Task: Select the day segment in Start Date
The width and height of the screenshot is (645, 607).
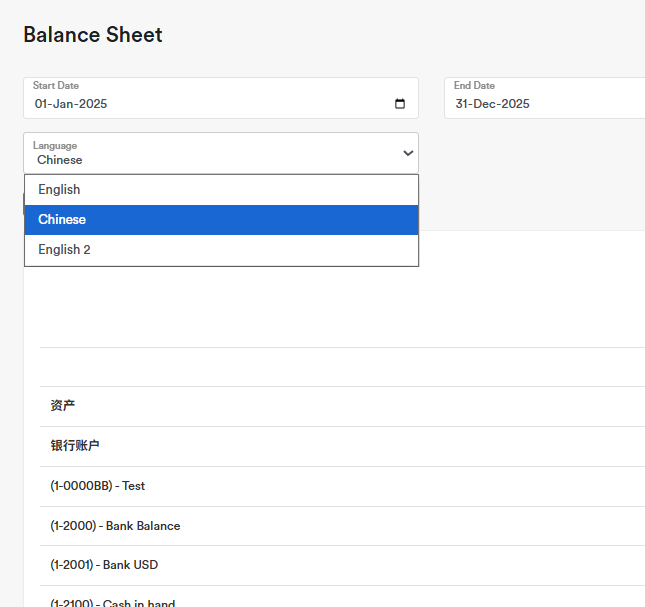Action: pyautogui.click(x=42, y=104)
